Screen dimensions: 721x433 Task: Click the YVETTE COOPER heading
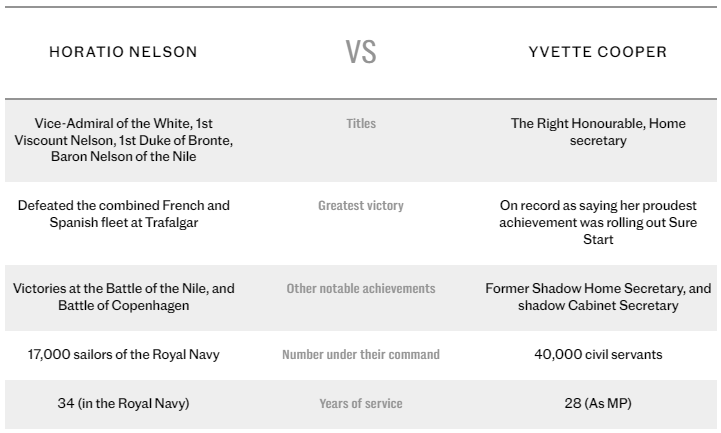coord(598,52)
